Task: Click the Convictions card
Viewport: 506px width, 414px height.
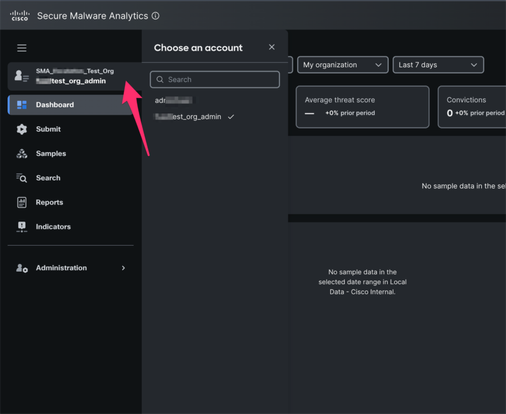Action: tap(472, 107)
